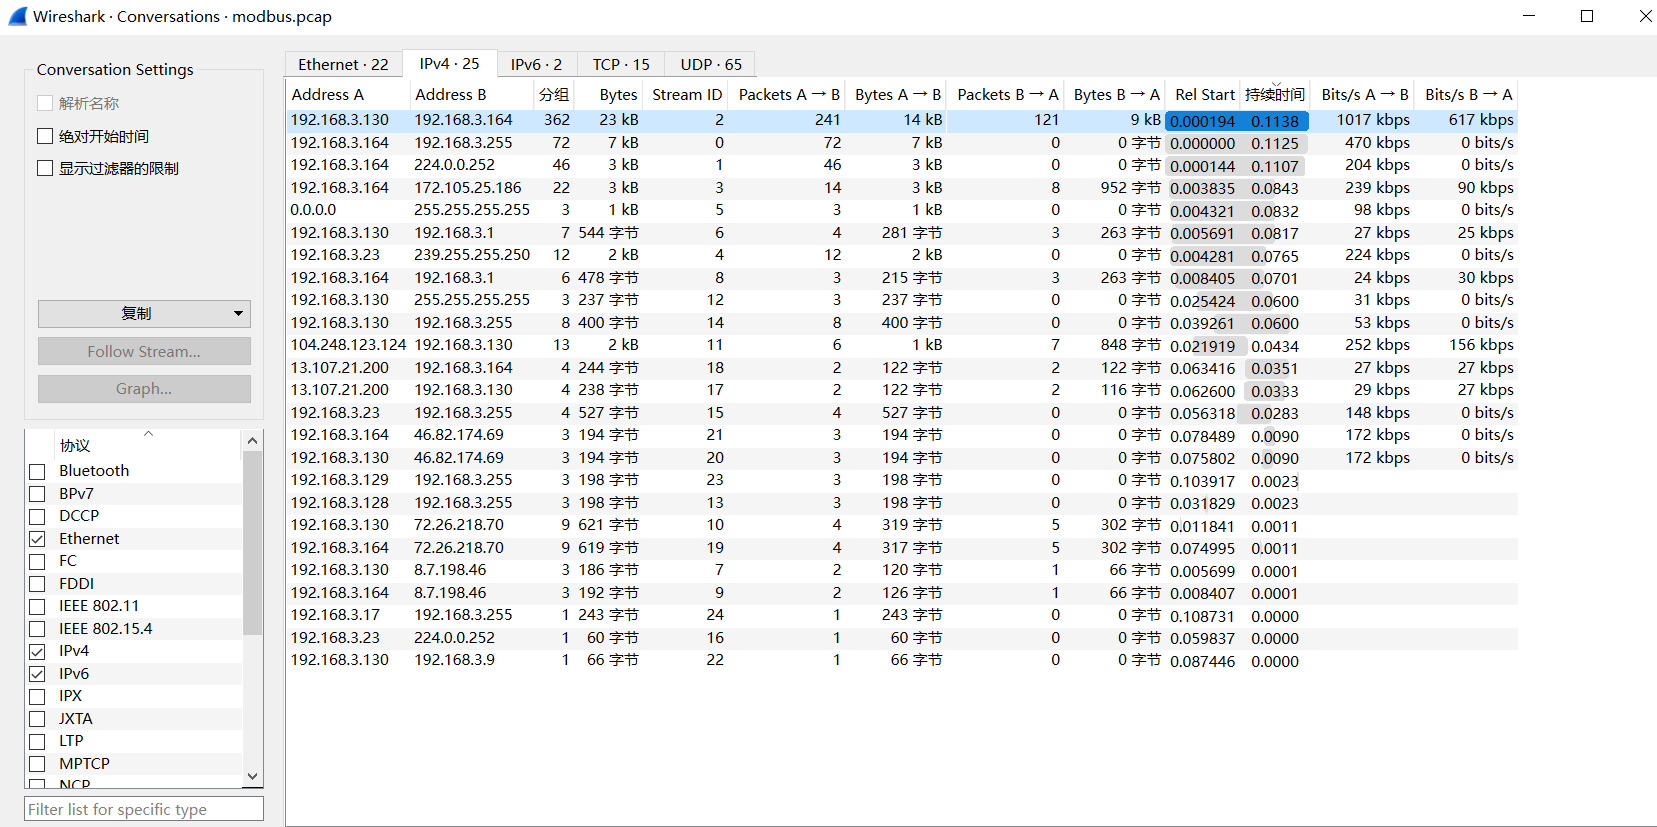Click the protocol list scrollbar thumb
This screenshot has height=827, width=1657.
click(x=252, y=543)
